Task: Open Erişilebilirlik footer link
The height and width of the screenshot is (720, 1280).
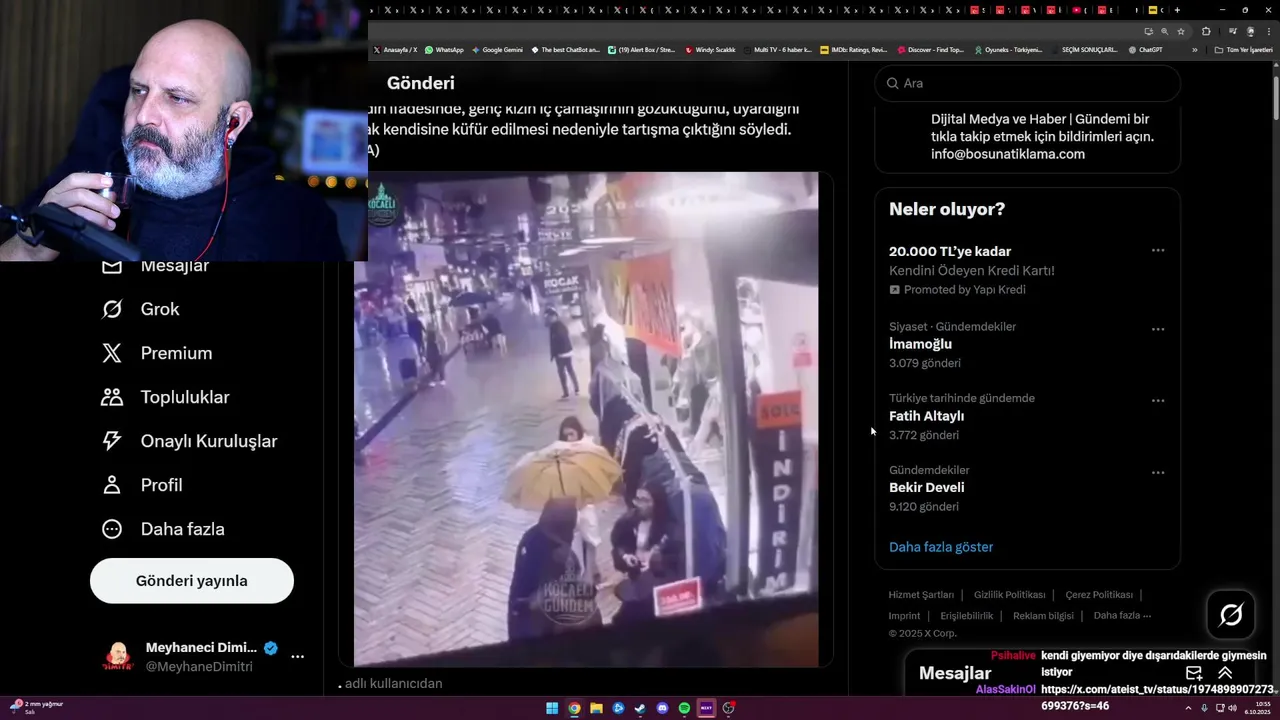Action: [966, 616]
